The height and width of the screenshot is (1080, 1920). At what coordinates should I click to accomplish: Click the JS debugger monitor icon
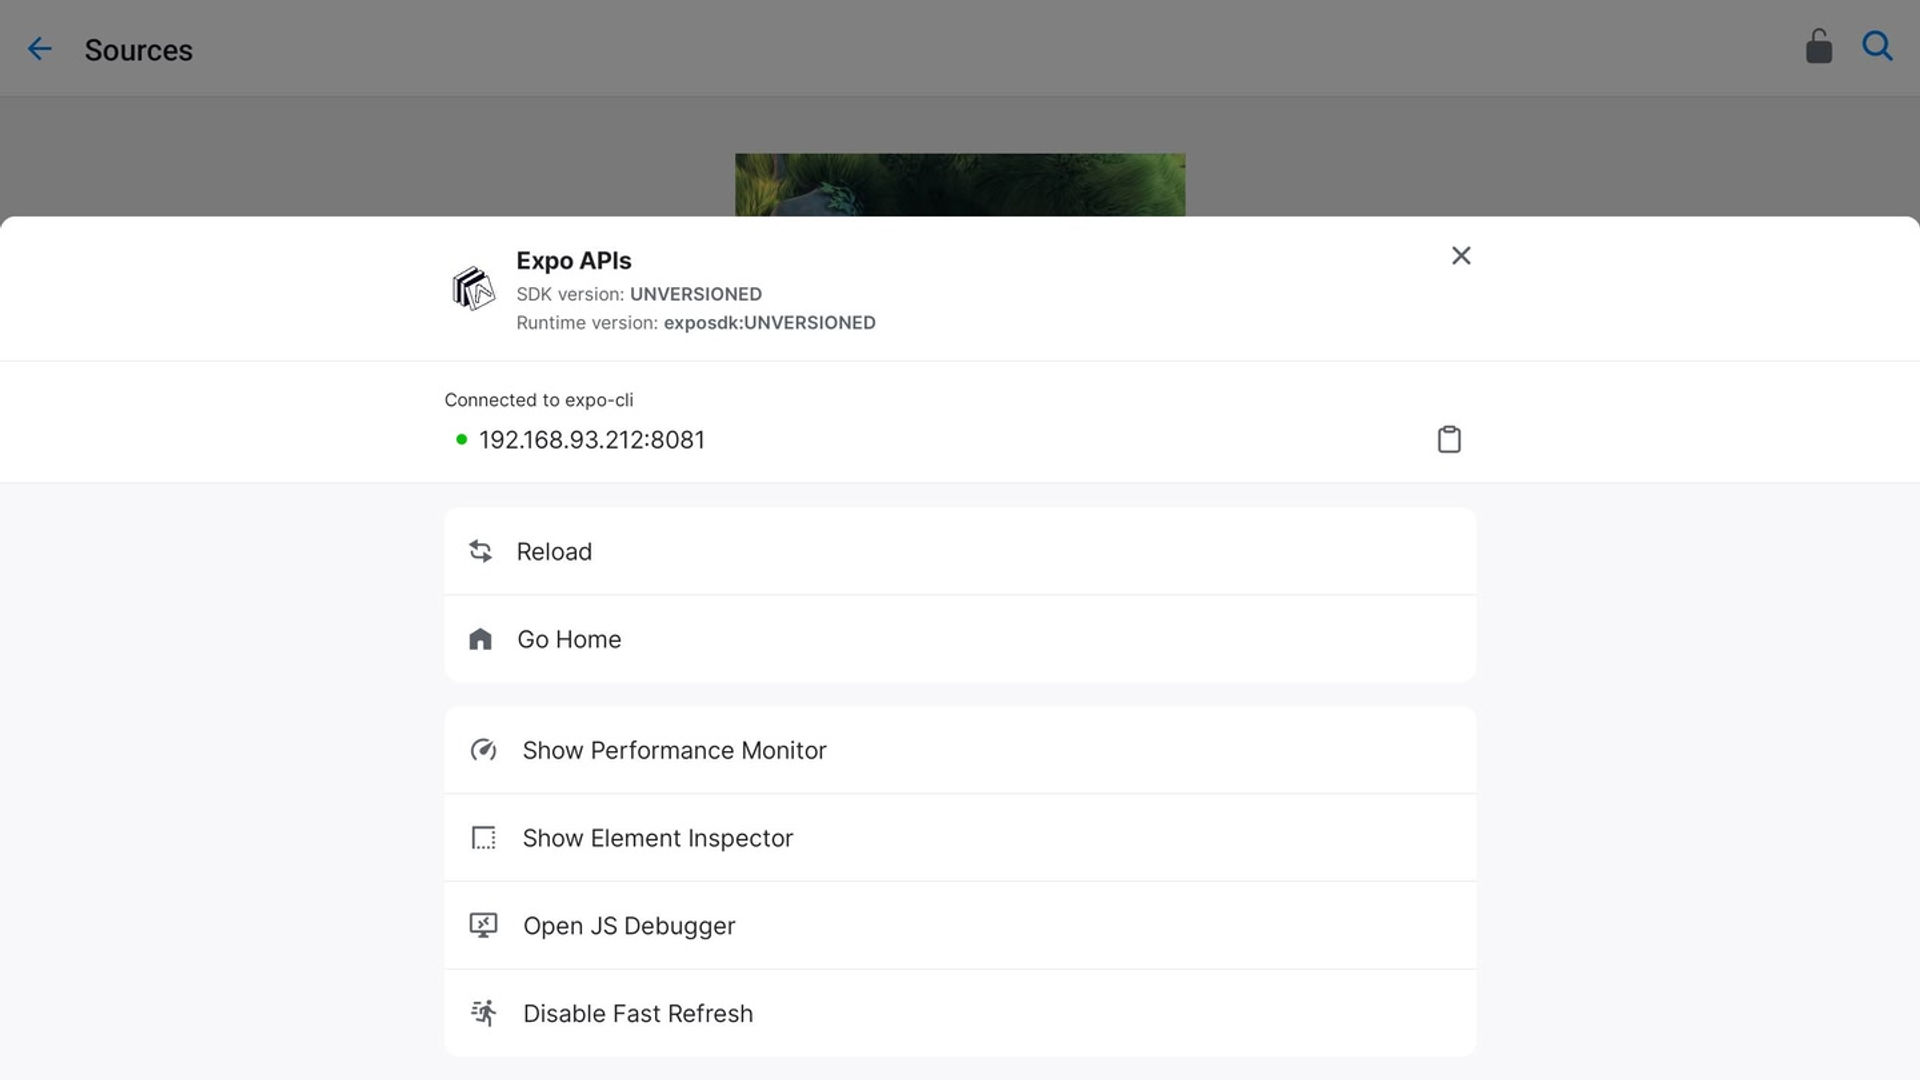coord(483,925)
